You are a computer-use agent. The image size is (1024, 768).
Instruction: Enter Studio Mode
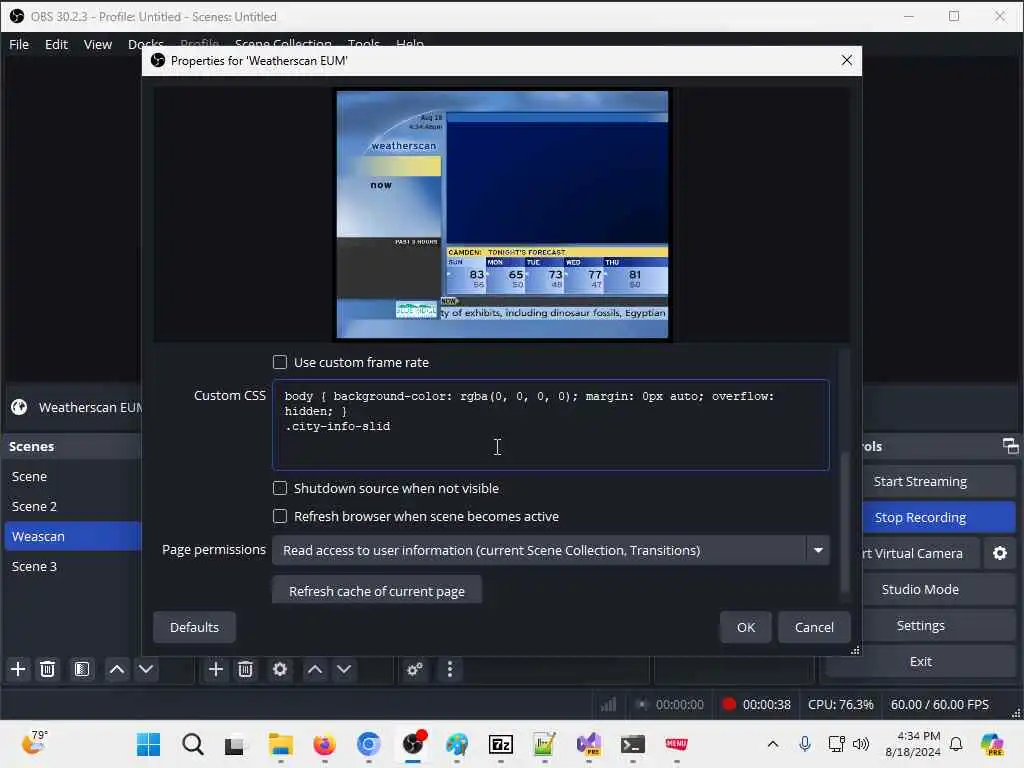(920, 590)
